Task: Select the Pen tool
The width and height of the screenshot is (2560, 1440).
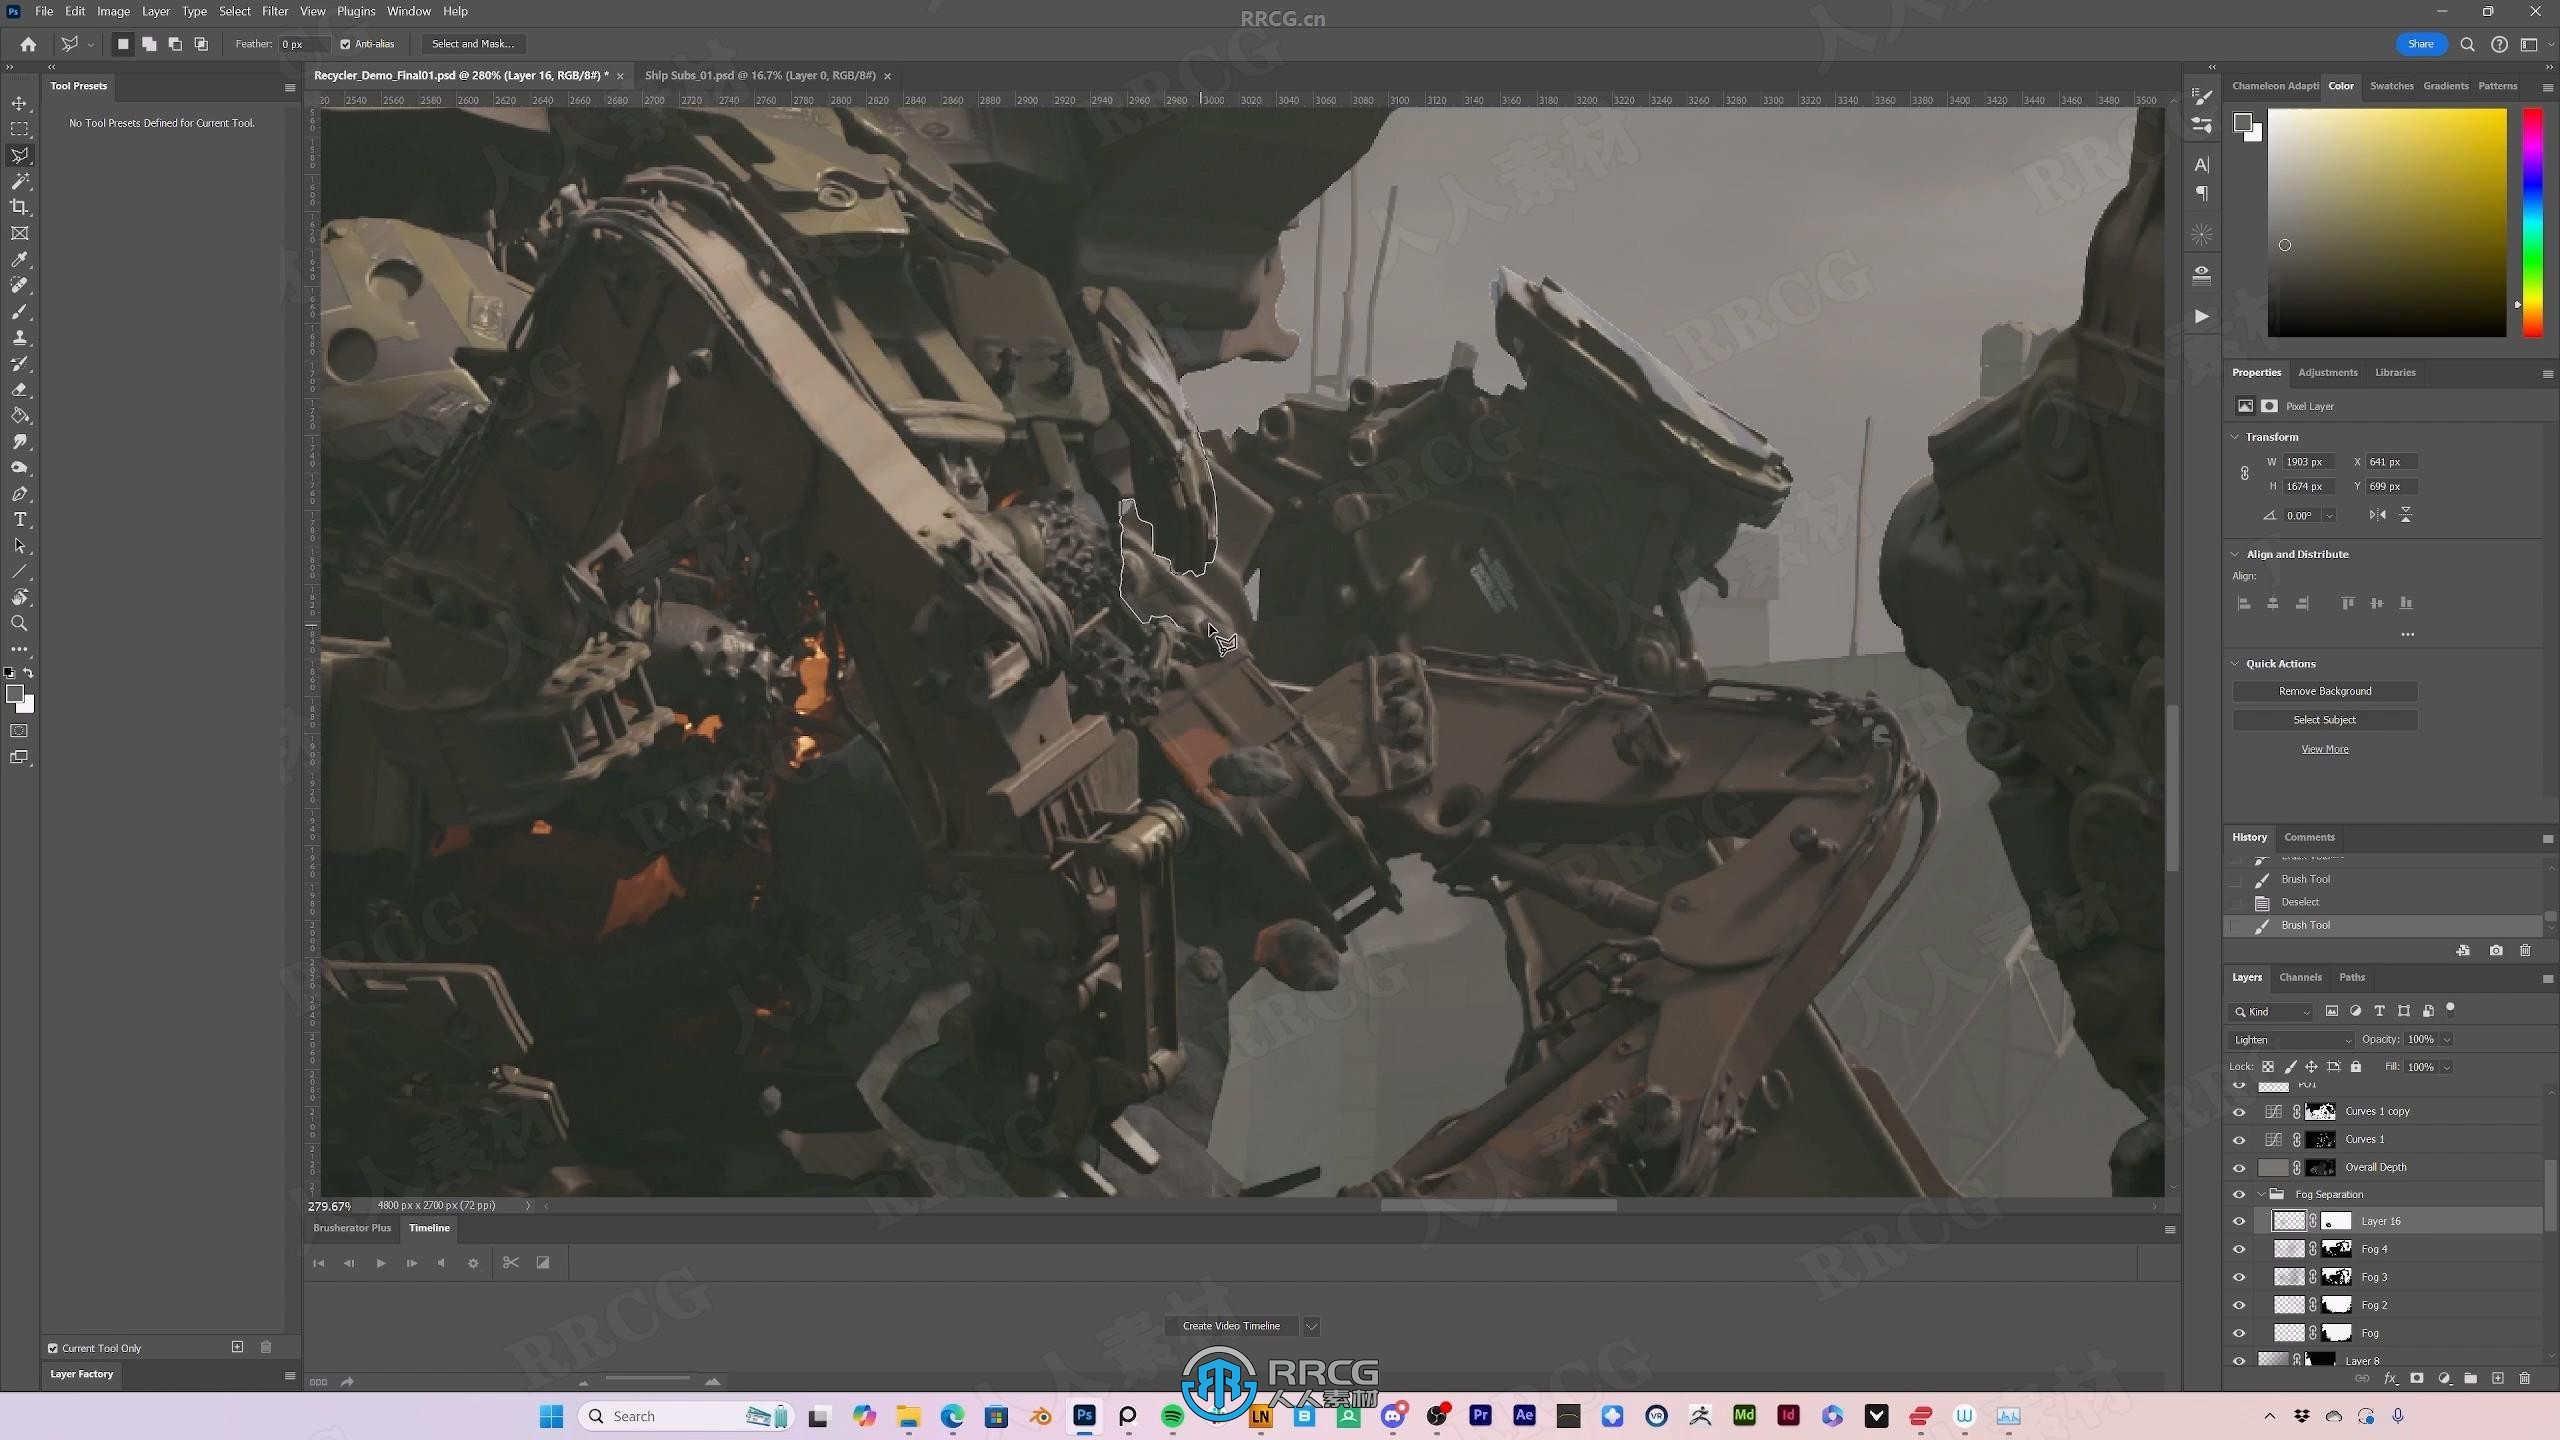Action: [x=19, y=493]
